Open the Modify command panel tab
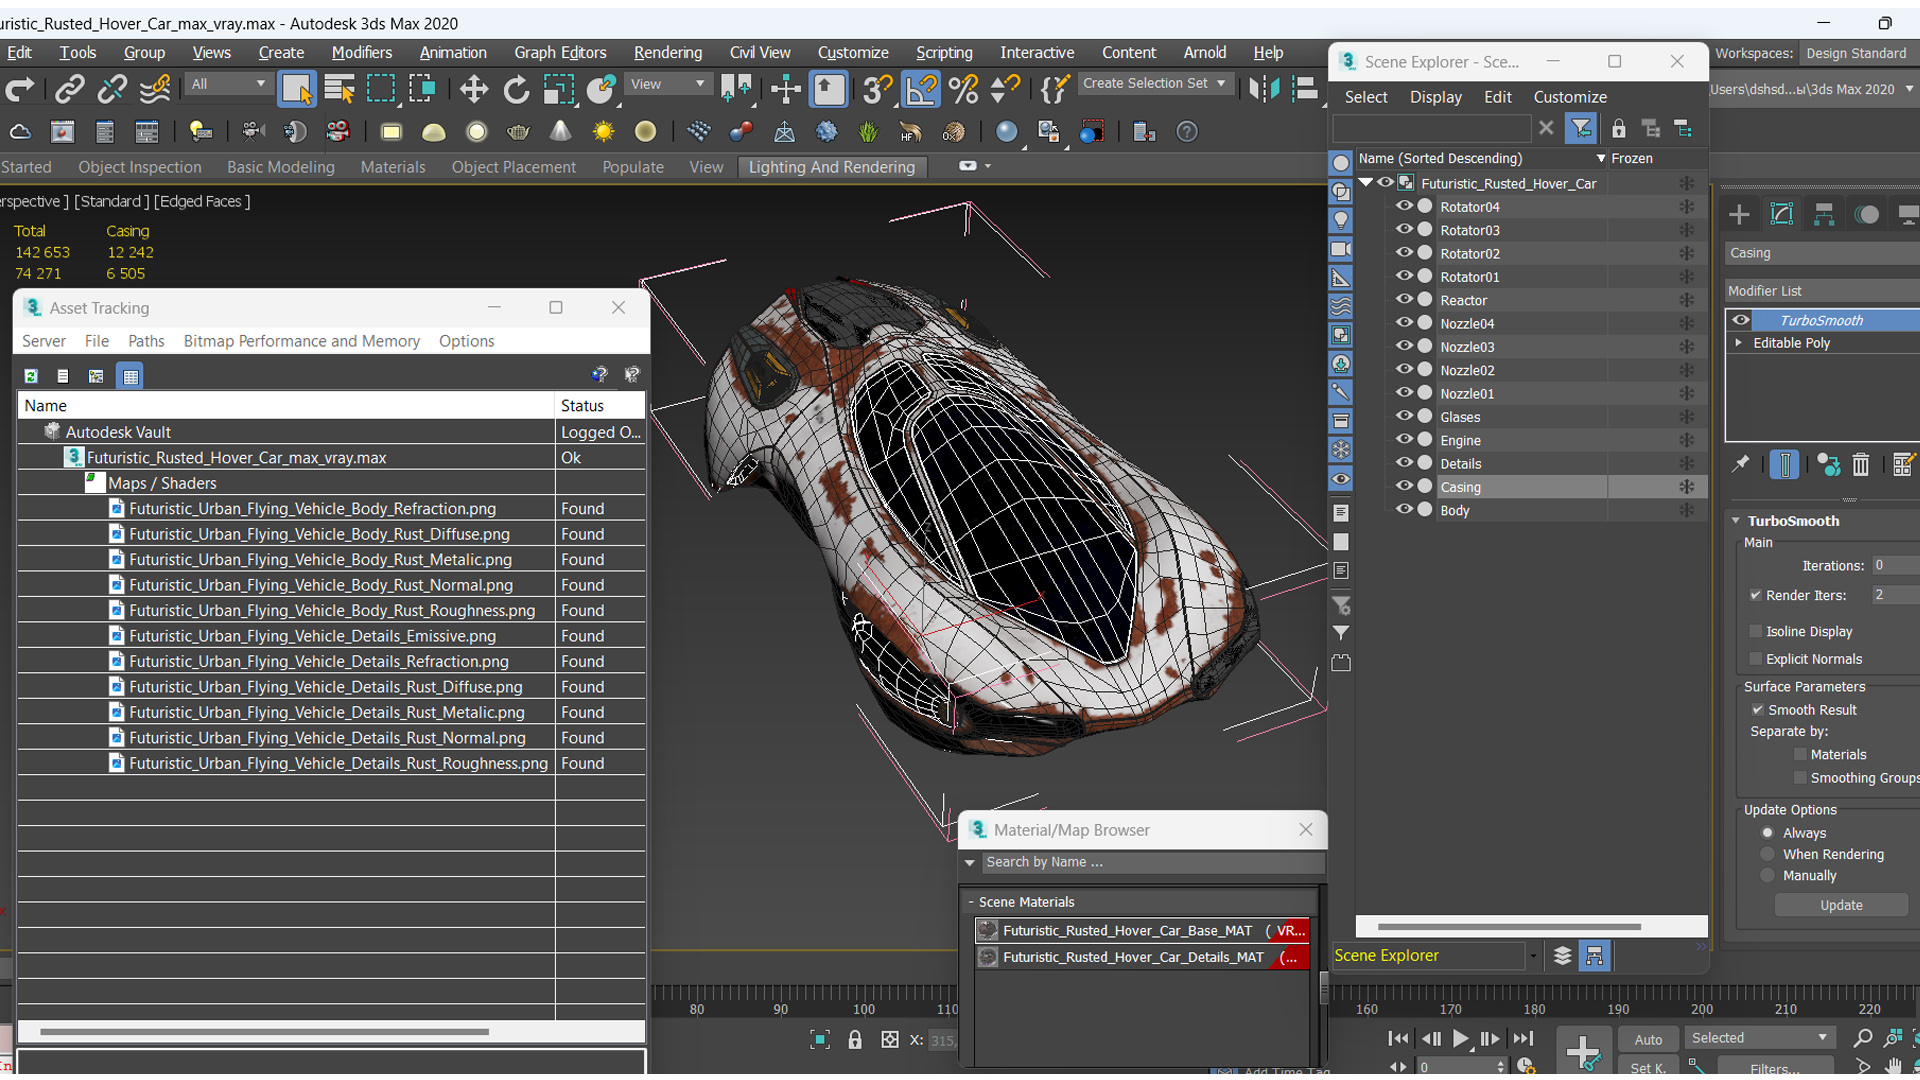Image resolution: width=1920 pixels, height=1080 pixels. click(x=1782, y=214)
